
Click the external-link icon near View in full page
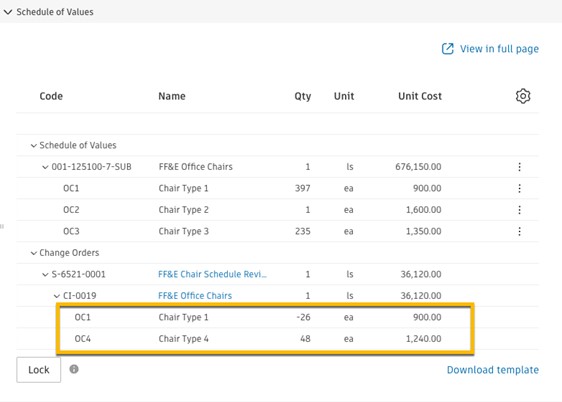447,49
